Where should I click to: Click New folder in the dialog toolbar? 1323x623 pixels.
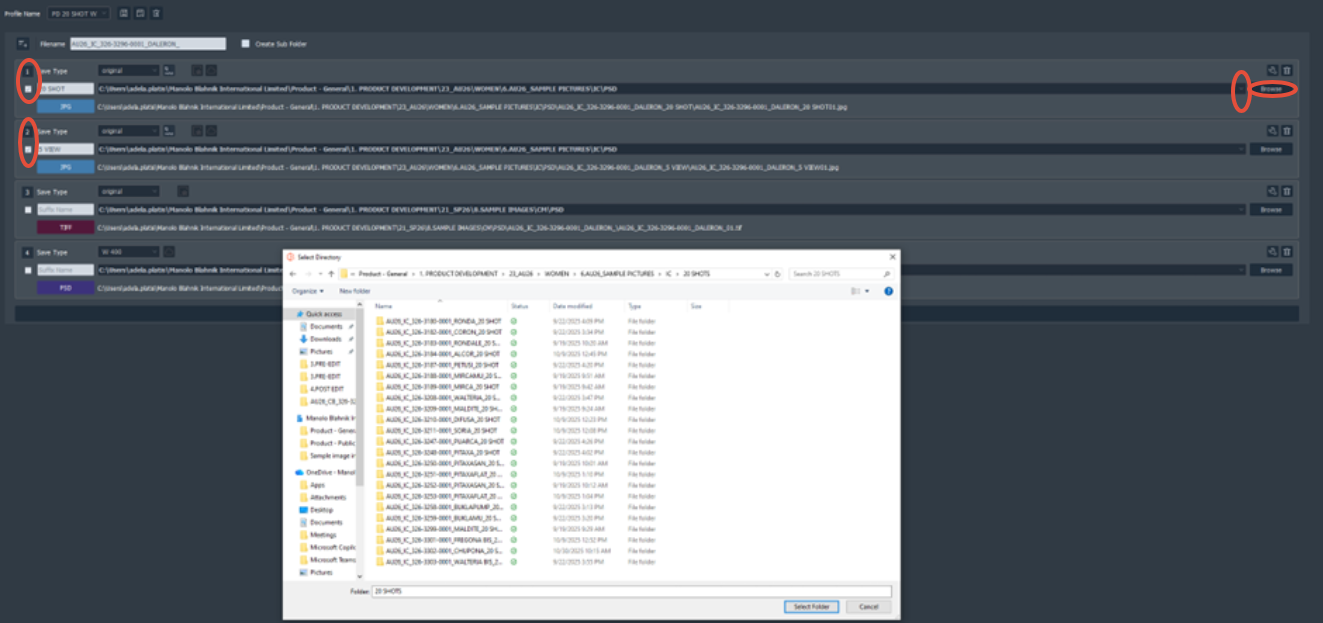[354, 291]
